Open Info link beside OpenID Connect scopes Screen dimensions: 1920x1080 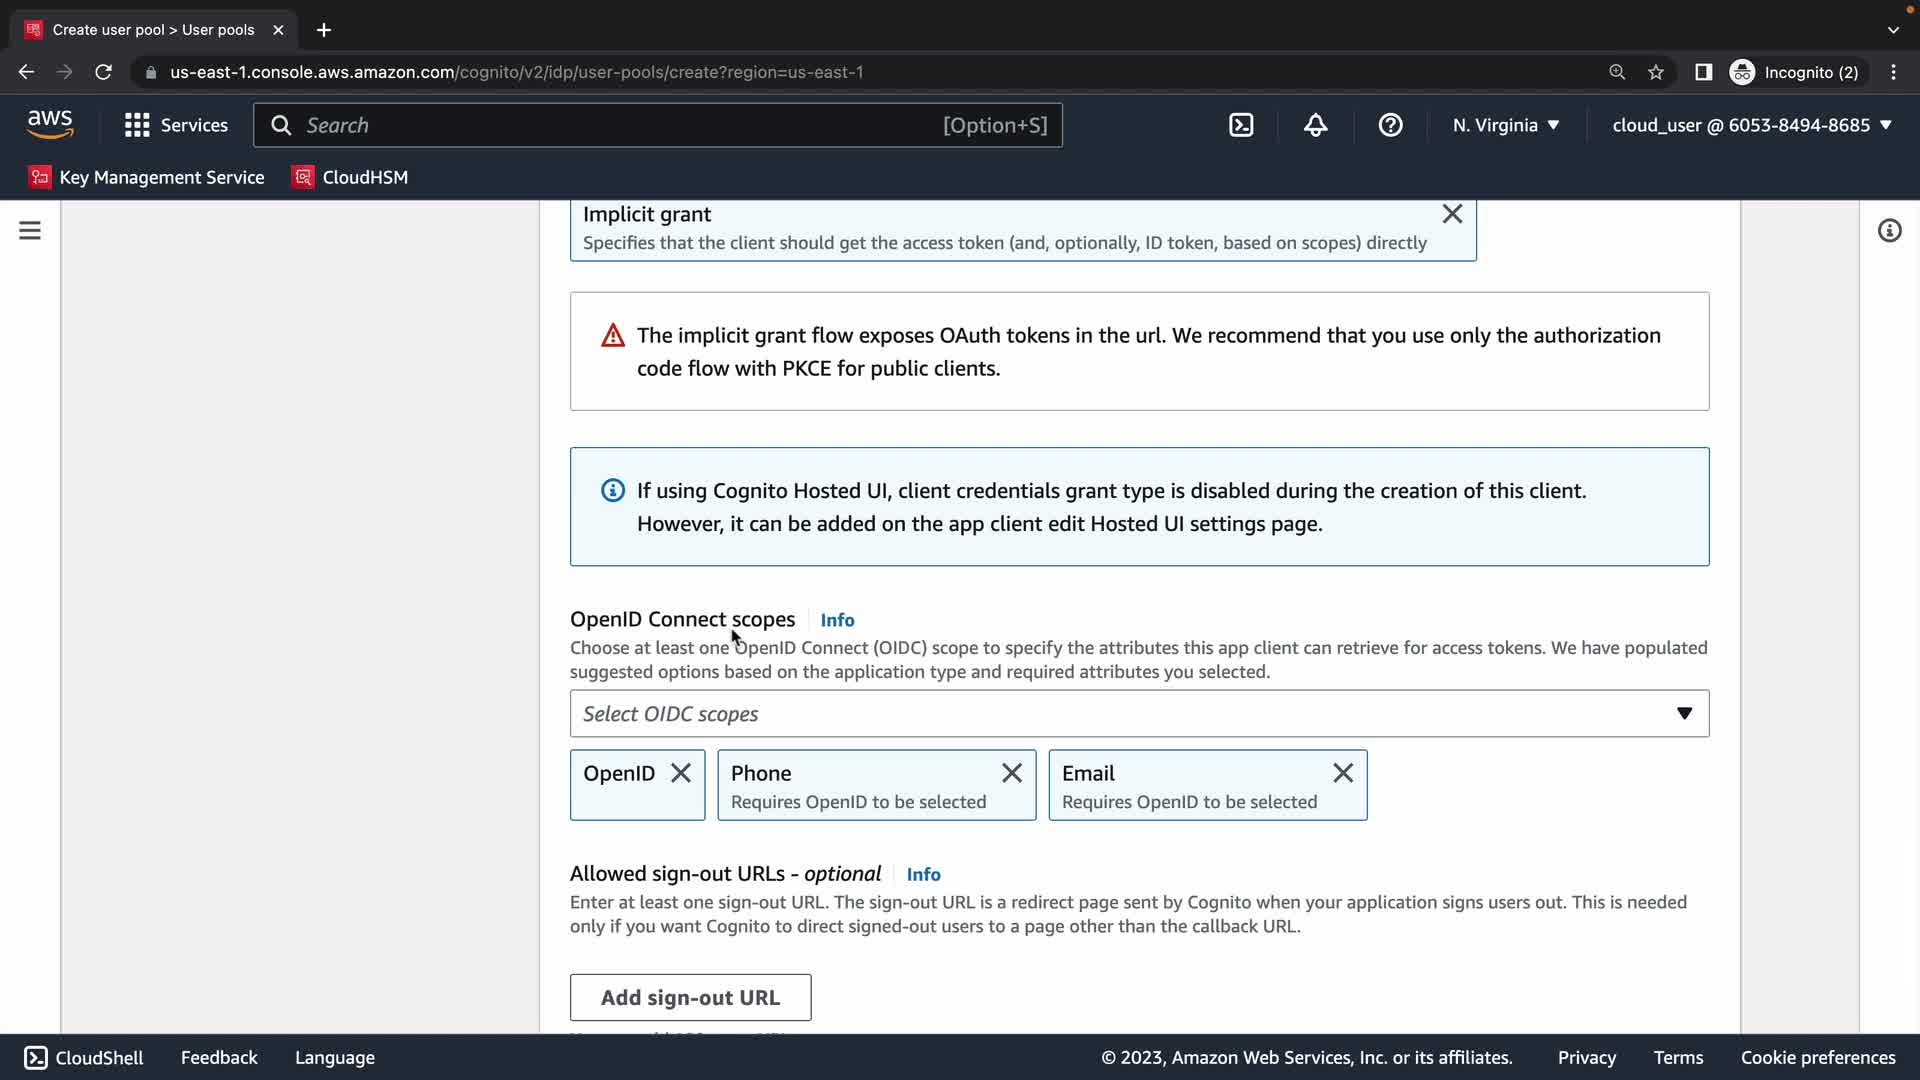[837, 620]
